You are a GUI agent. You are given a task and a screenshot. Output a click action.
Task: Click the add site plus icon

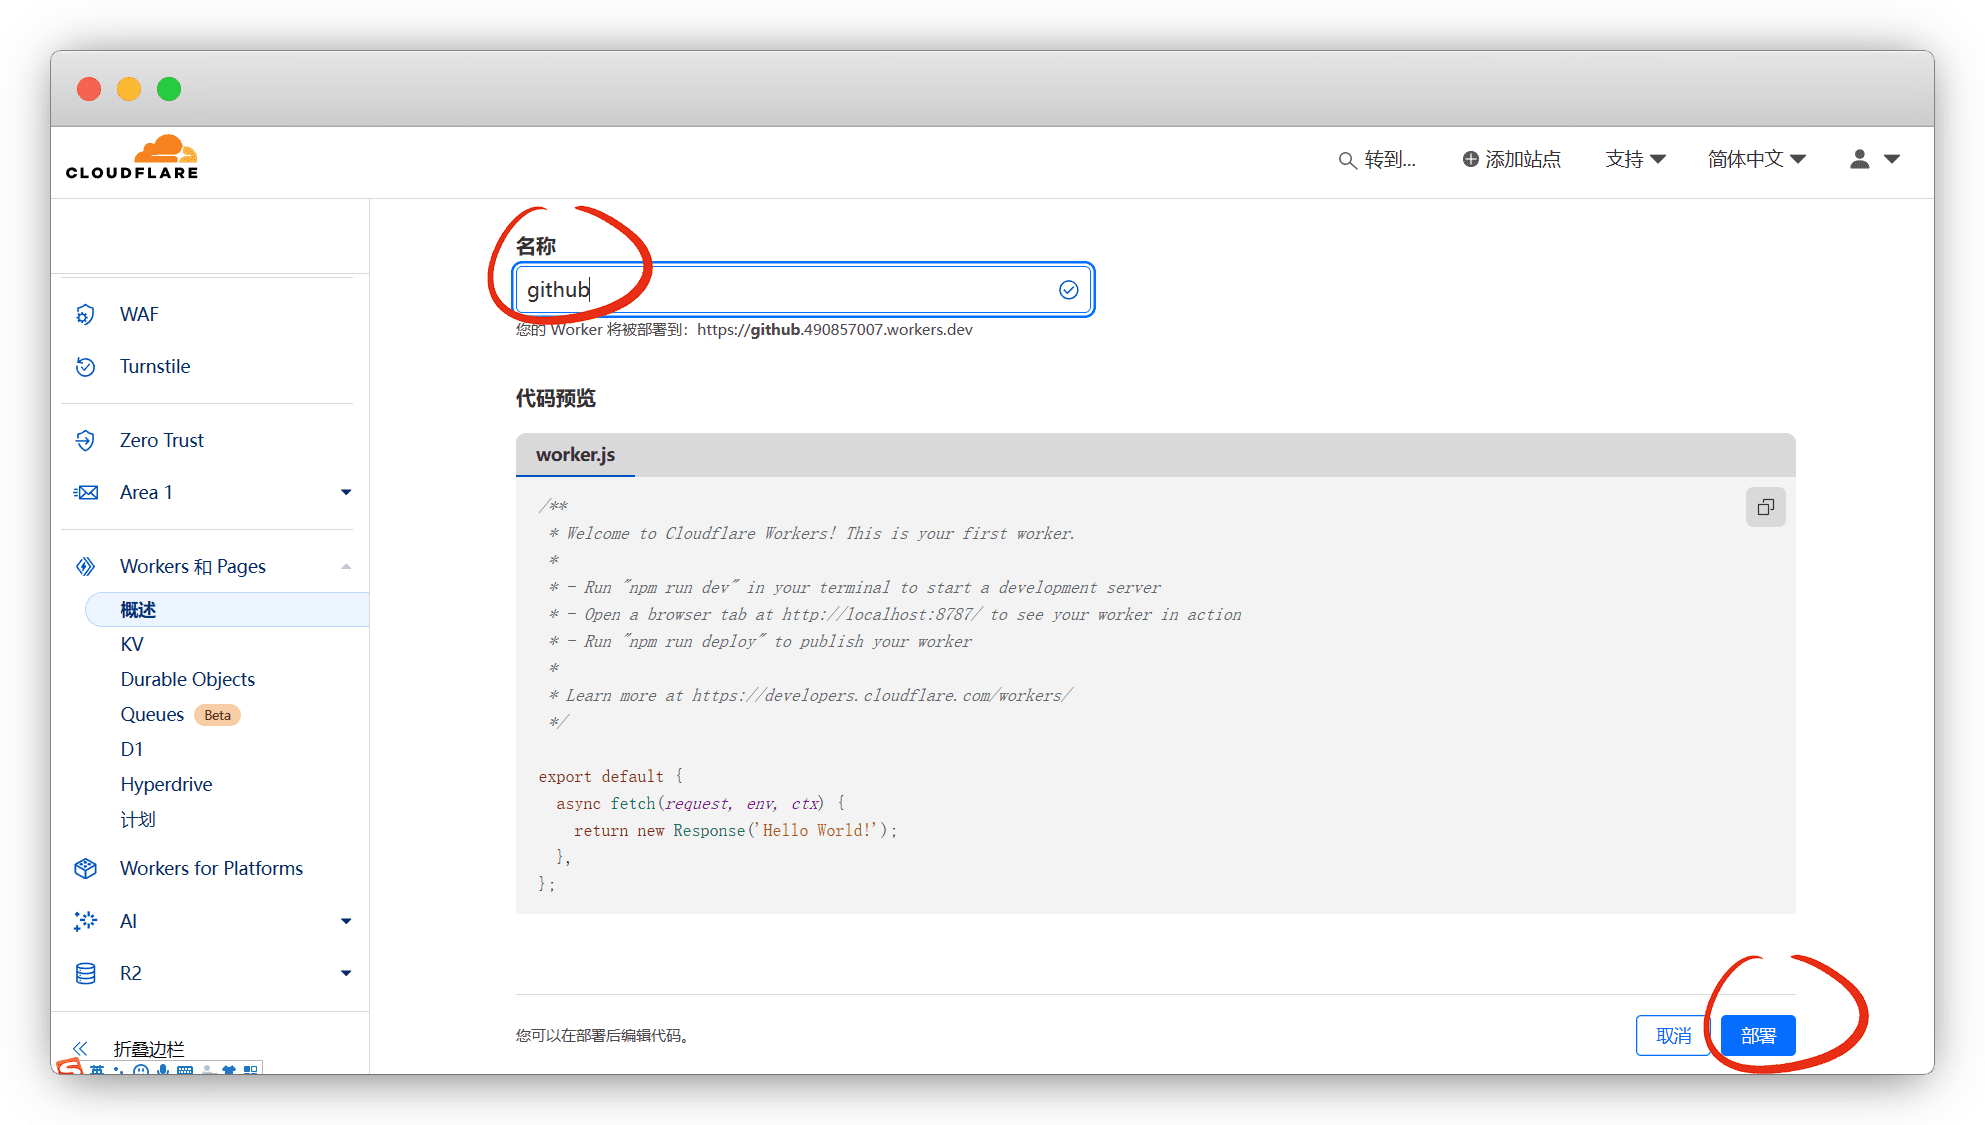click(x=1470, y=159)
